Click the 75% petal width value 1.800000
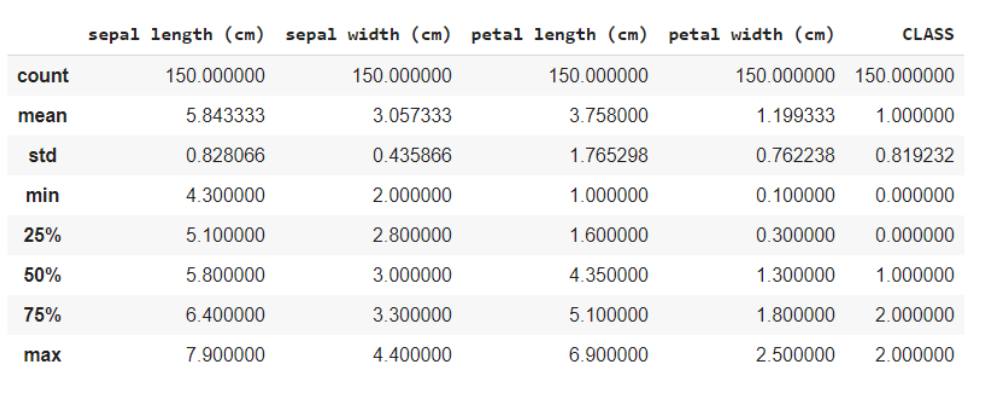The height and width of the screenshot is (404, 986). pyautogui.click(x=795, y=315)
